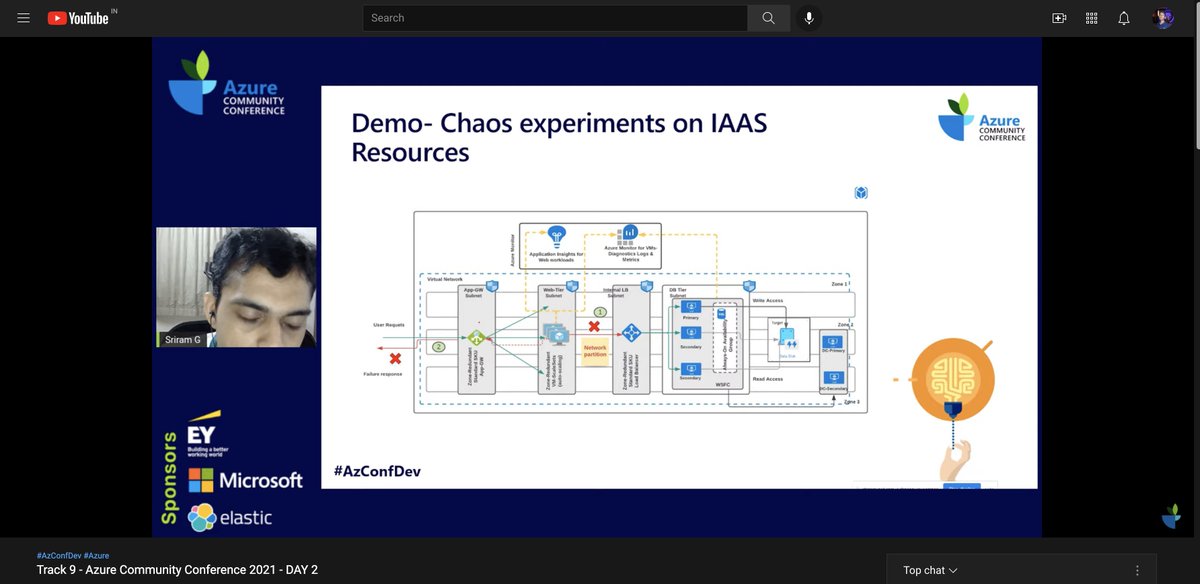Expand the Top chat dropdown
Screen dimensions: 1200x584
pyautogui.click(x=930, y=570)
